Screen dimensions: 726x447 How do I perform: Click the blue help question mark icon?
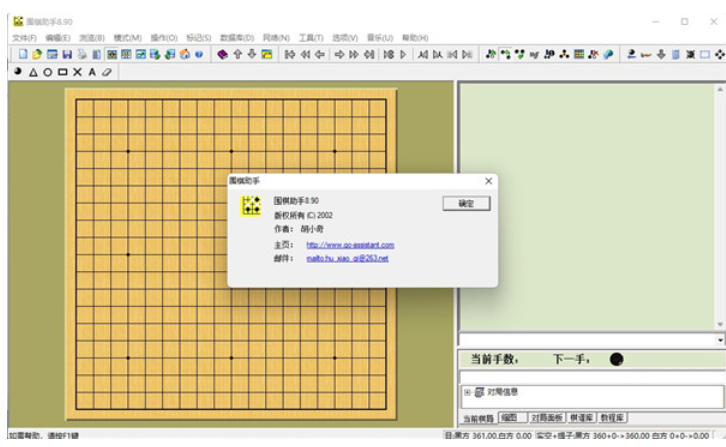click(198, 54)
